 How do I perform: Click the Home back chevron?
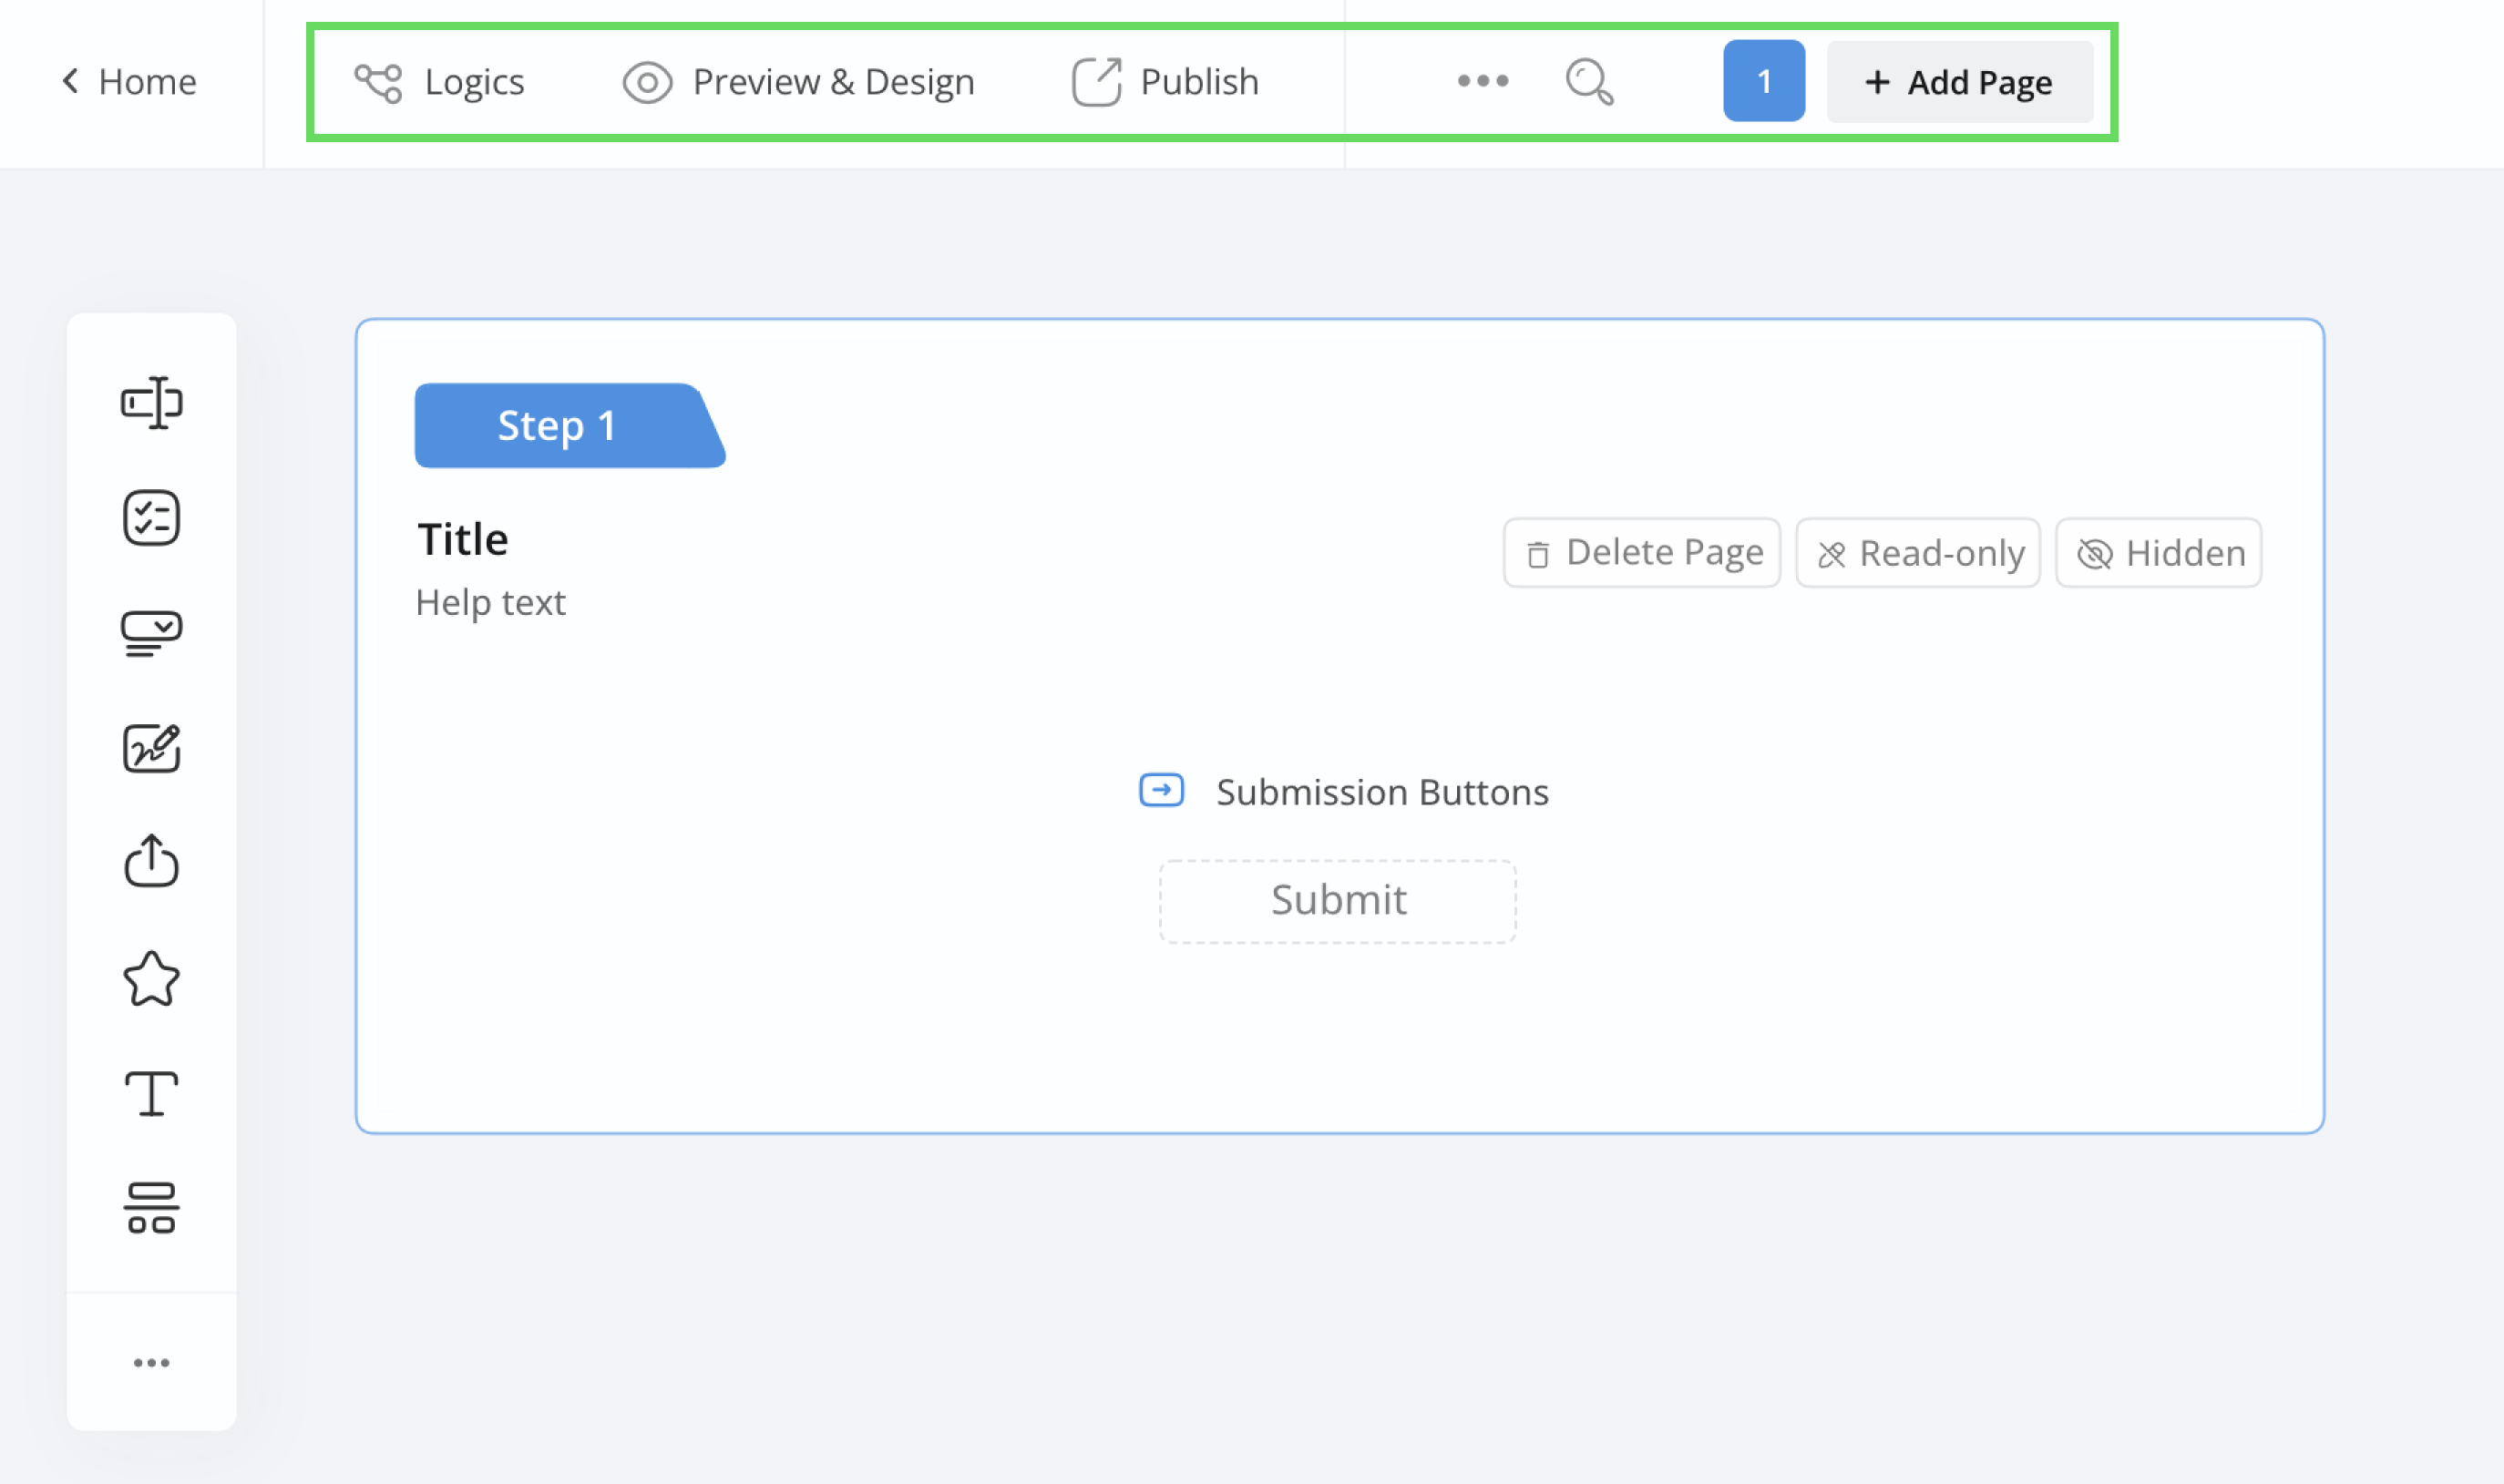(70, 81)
